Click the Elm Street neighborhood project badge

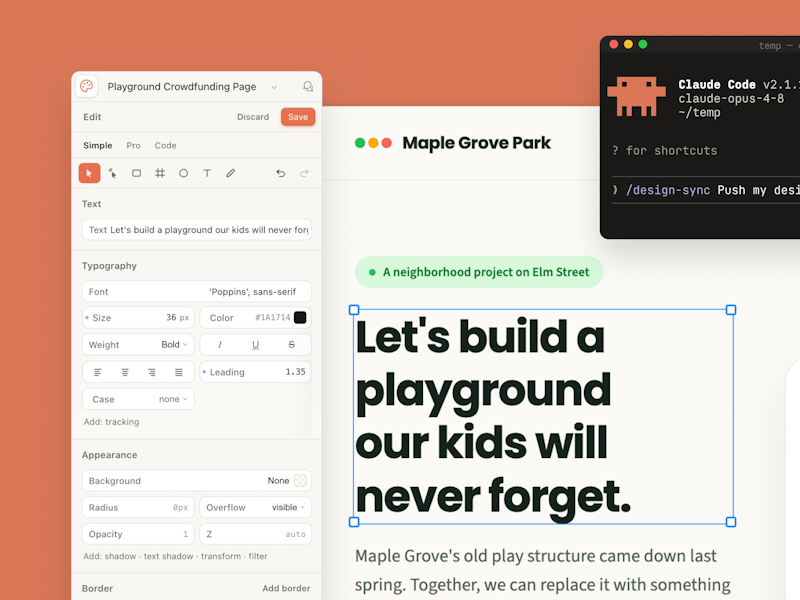click(479, 272)
